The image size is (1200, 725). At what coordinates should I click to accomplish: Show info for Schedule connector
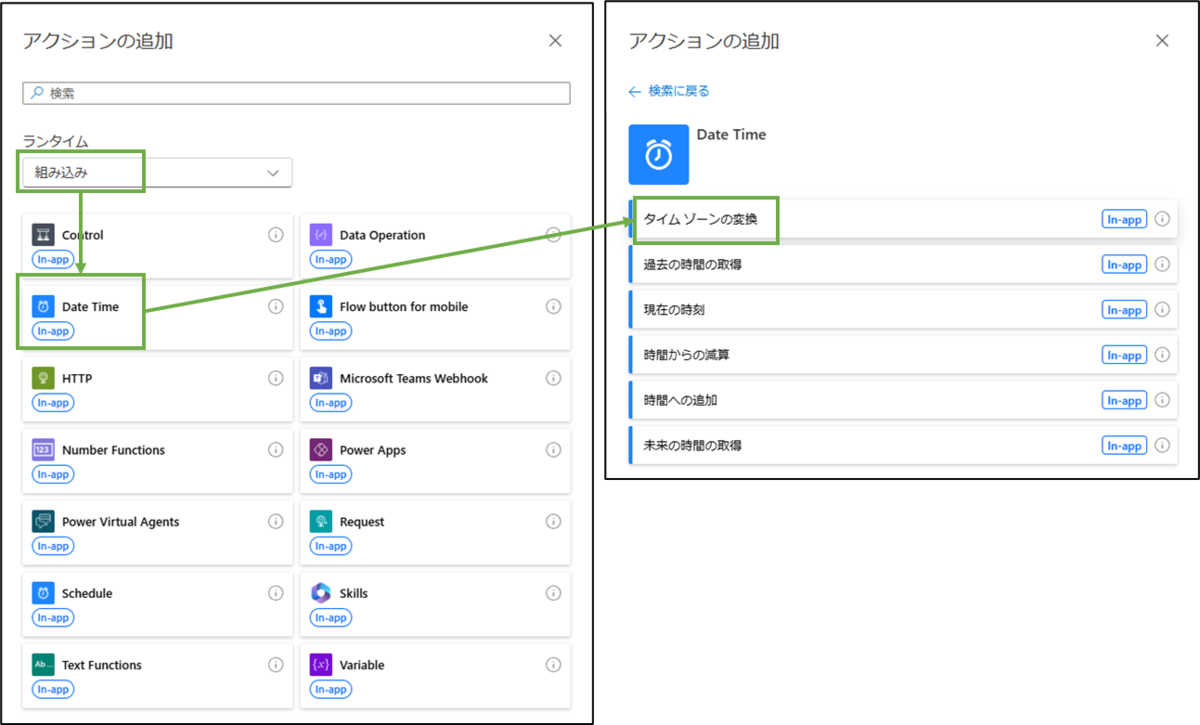click(x=276, y=593)
